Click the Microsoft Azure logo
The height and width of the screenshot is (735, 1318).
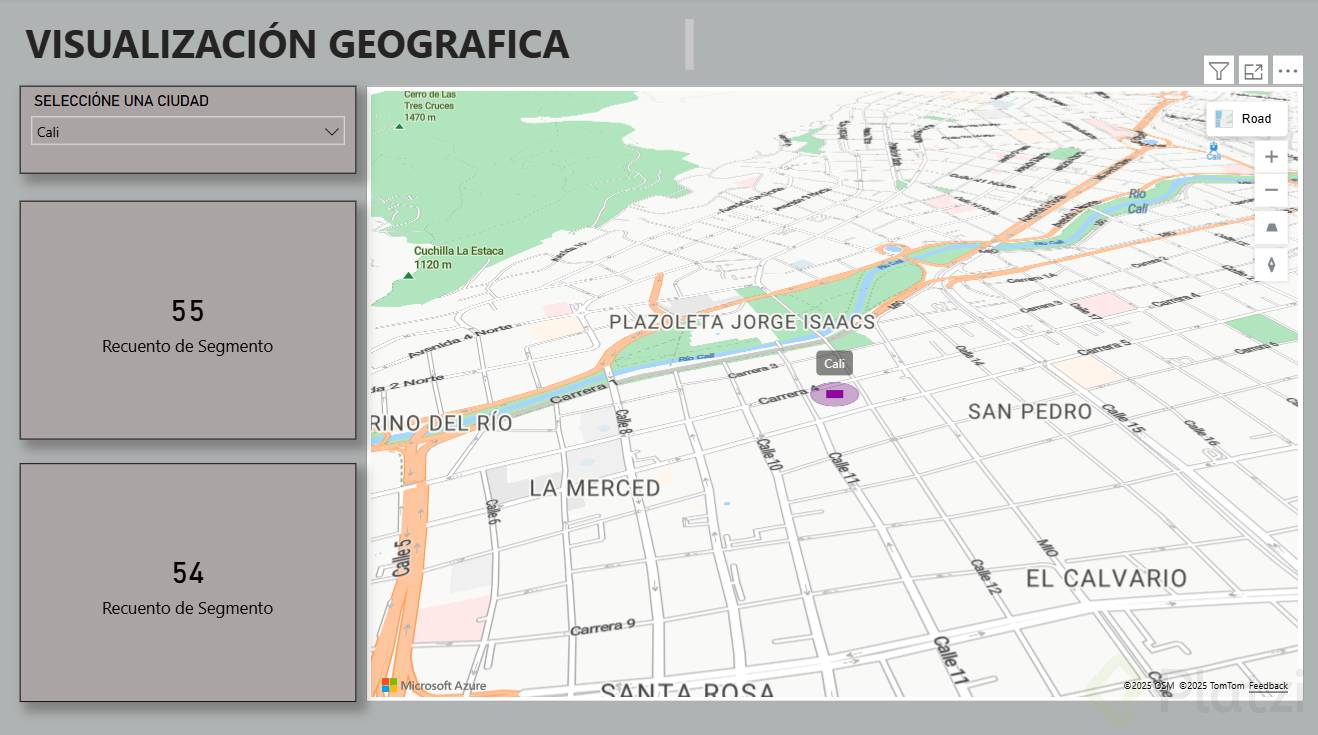tap(434, 686)
